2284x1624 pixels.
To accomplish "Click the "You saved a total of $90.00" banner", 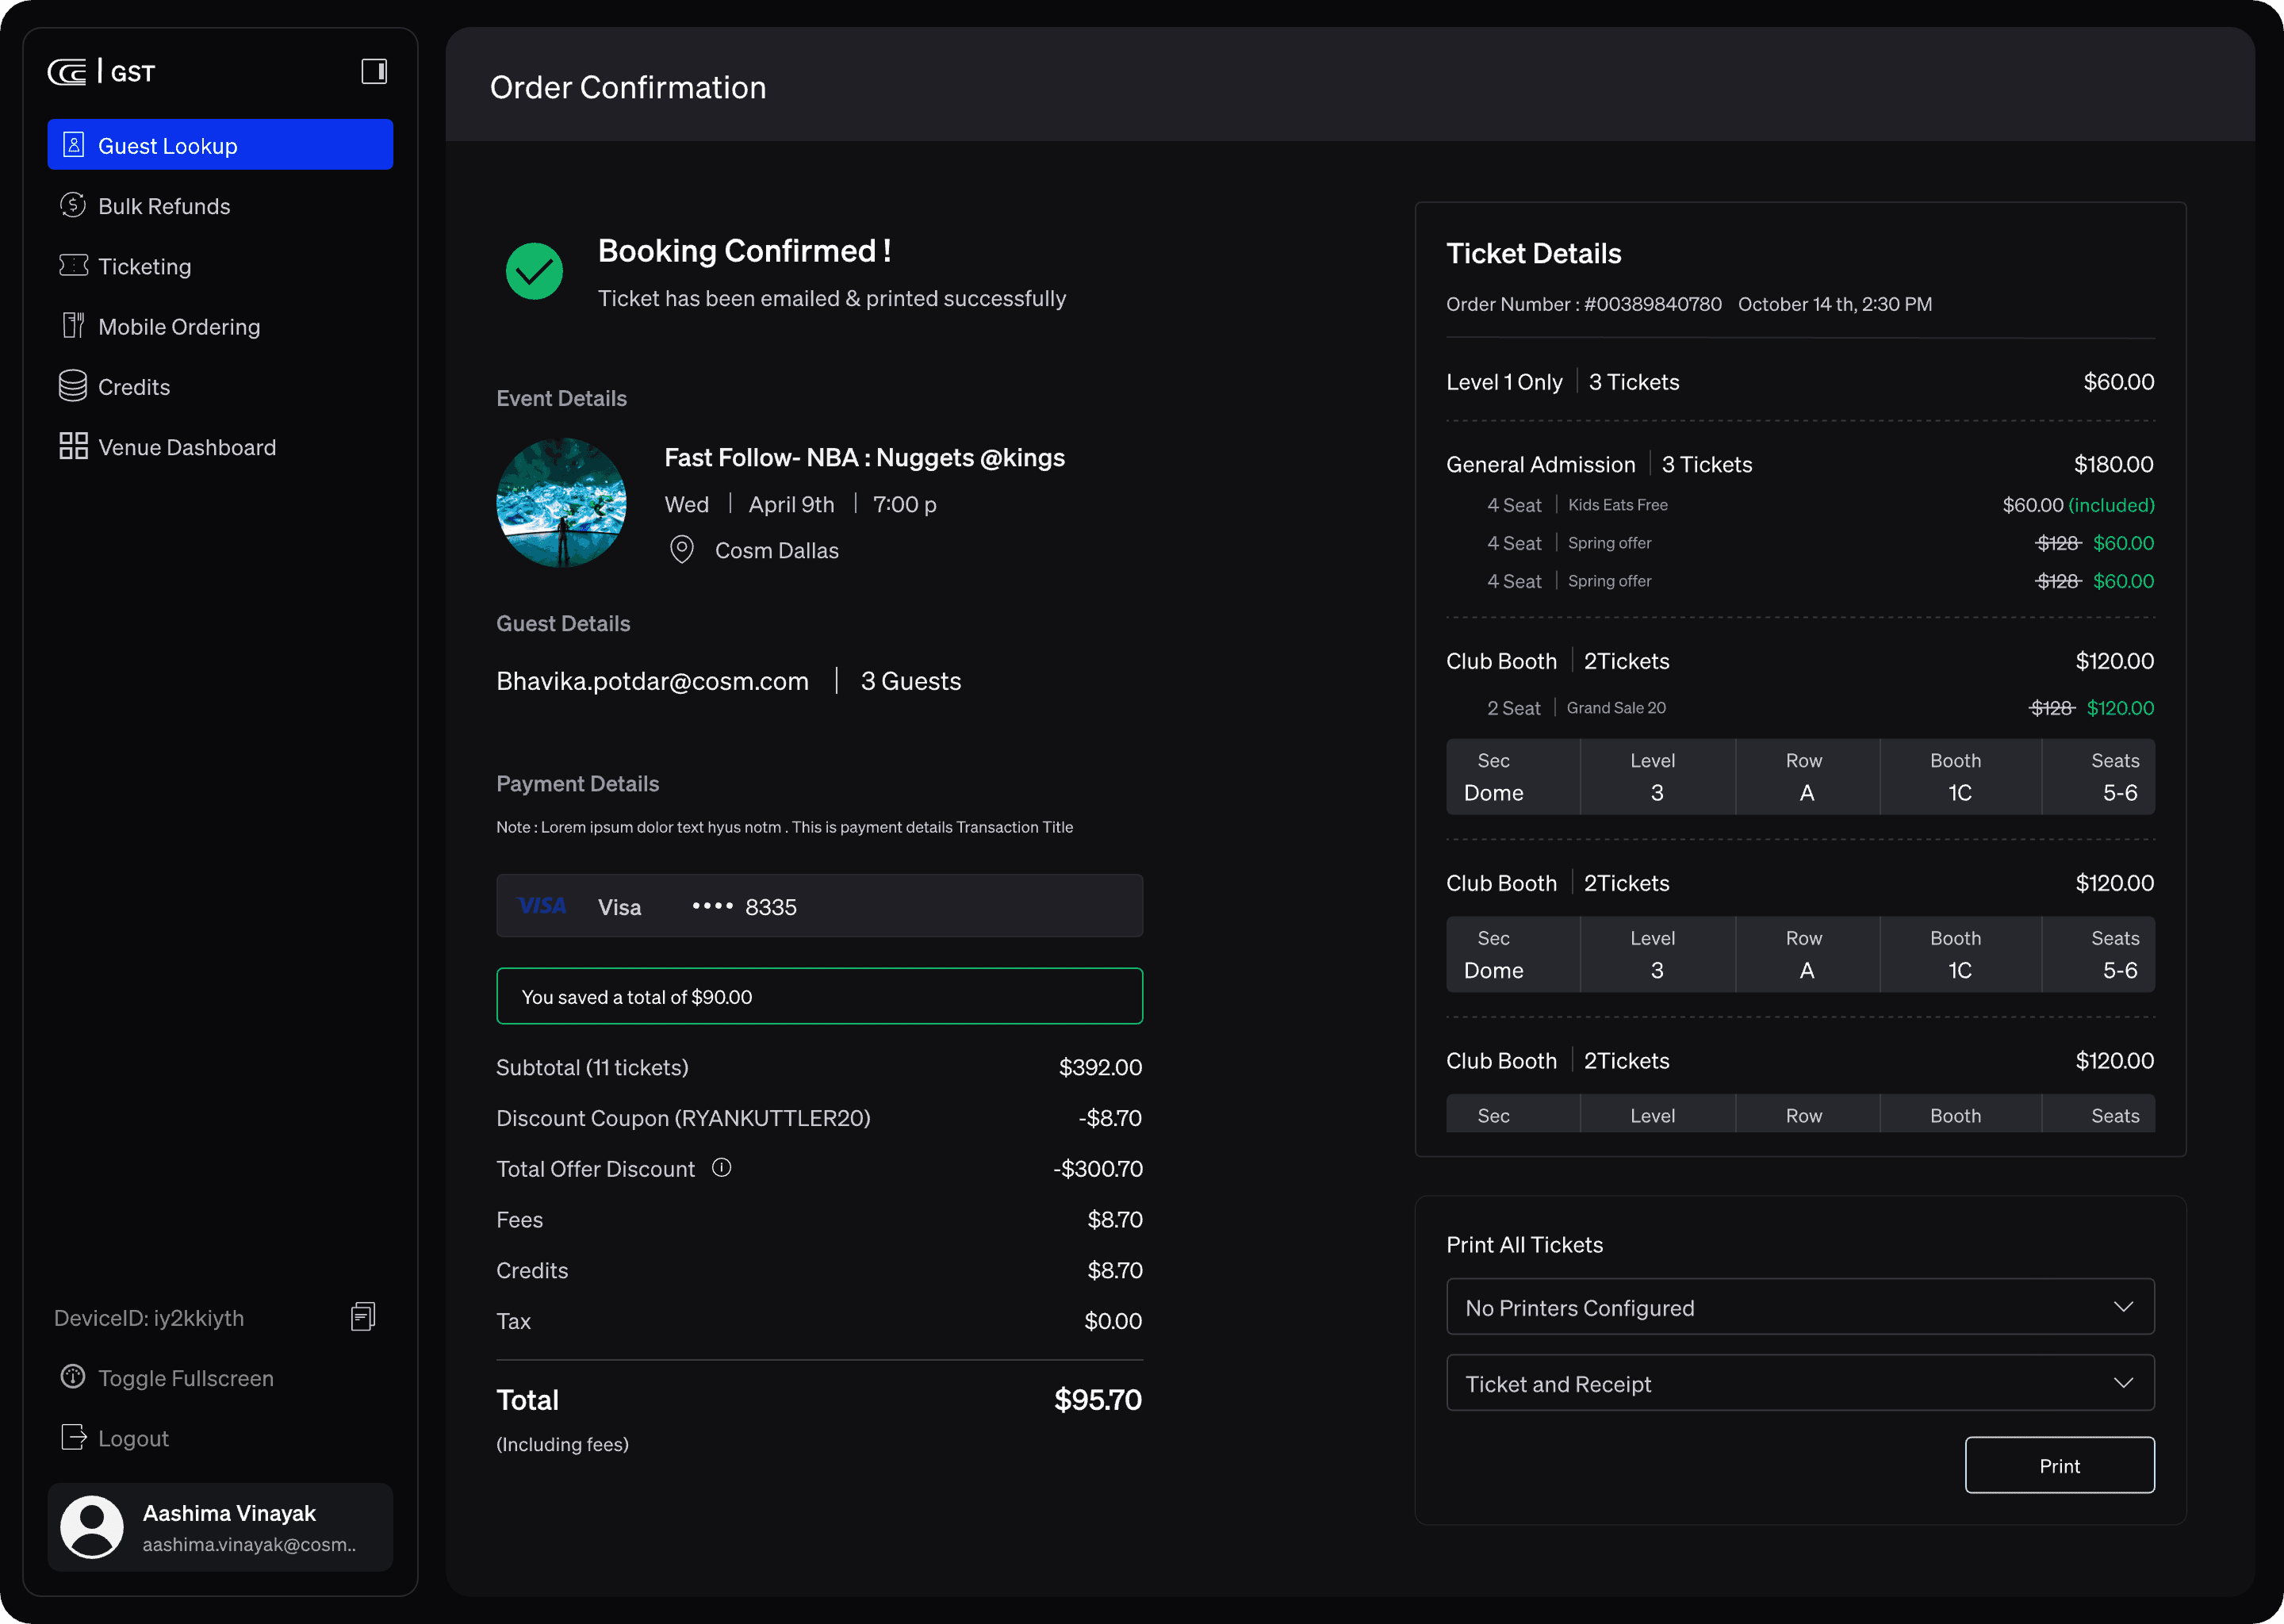I will tap(819, 996).
